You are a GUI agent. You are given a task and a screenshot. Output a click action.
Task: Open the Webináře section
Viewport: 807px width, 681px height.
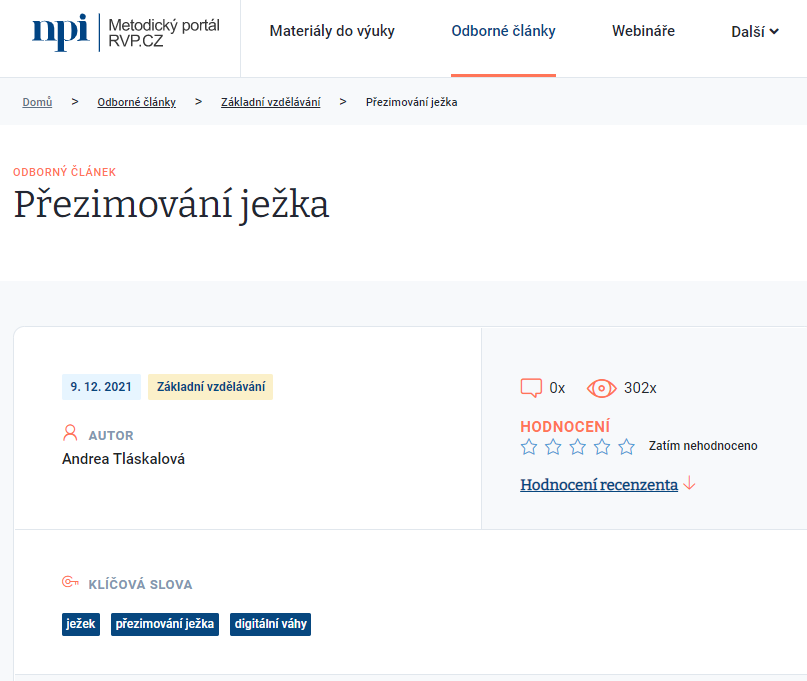pyautogui.click(x=643, y=31)
